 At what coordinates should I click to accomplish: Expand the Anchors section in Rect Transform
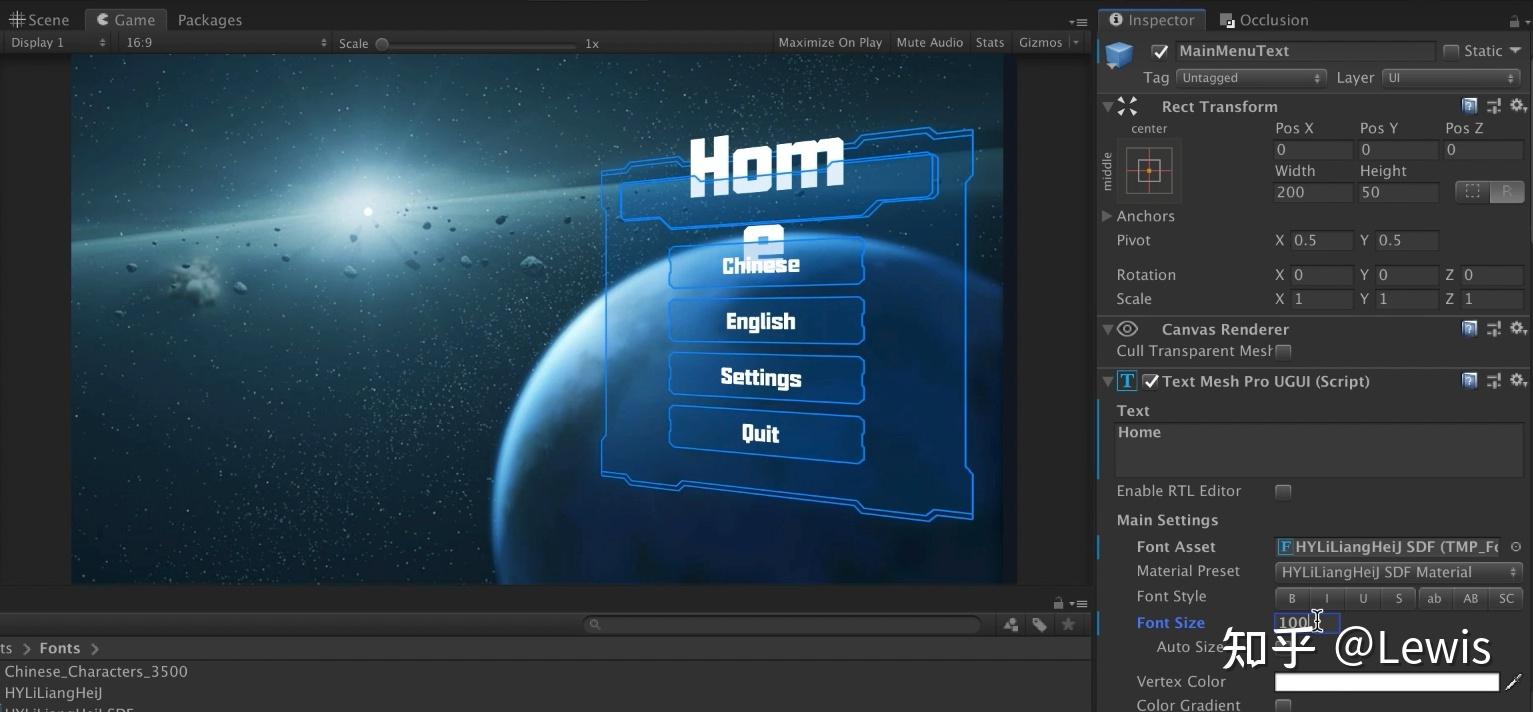point(1107,216)
